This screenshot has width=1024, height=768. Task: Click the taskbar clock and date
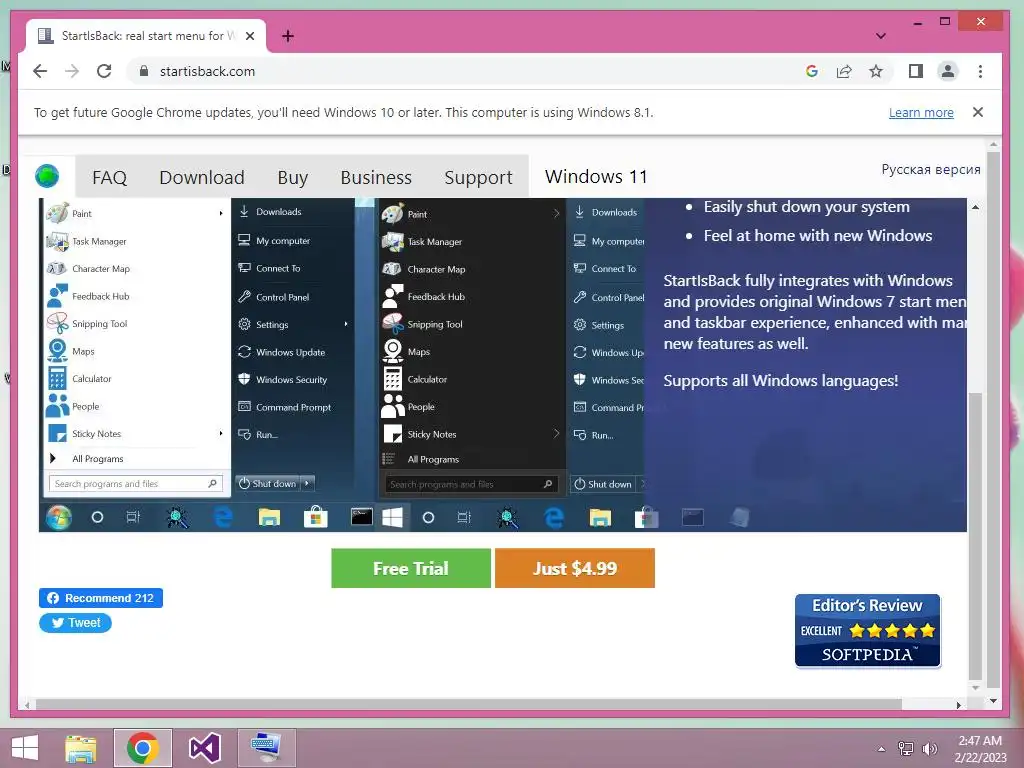tap(980, 749)
